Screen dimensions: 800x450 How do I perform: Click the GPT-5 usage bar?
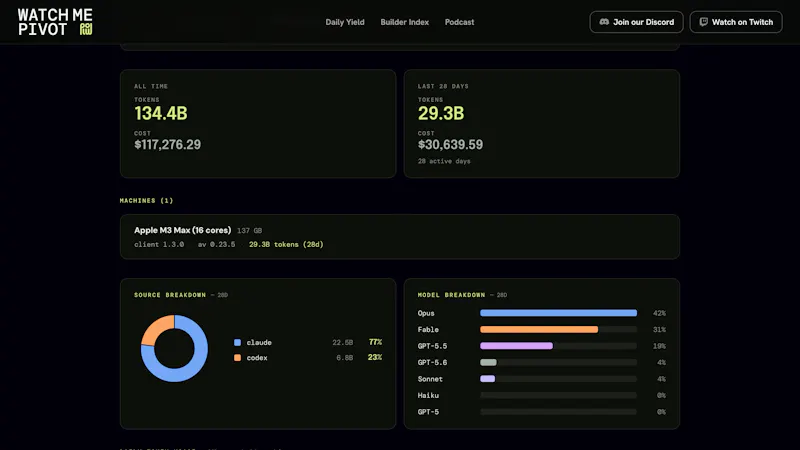558,412
